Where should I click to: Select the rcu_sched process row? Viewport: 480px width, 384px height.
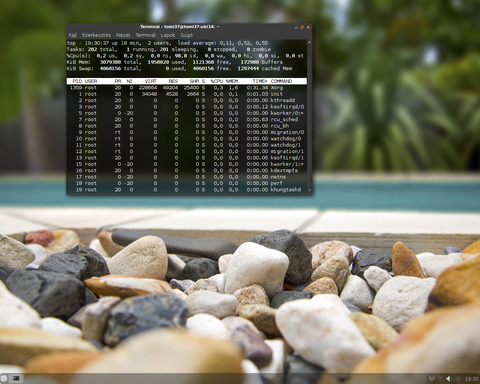click(x=187, y=119)
